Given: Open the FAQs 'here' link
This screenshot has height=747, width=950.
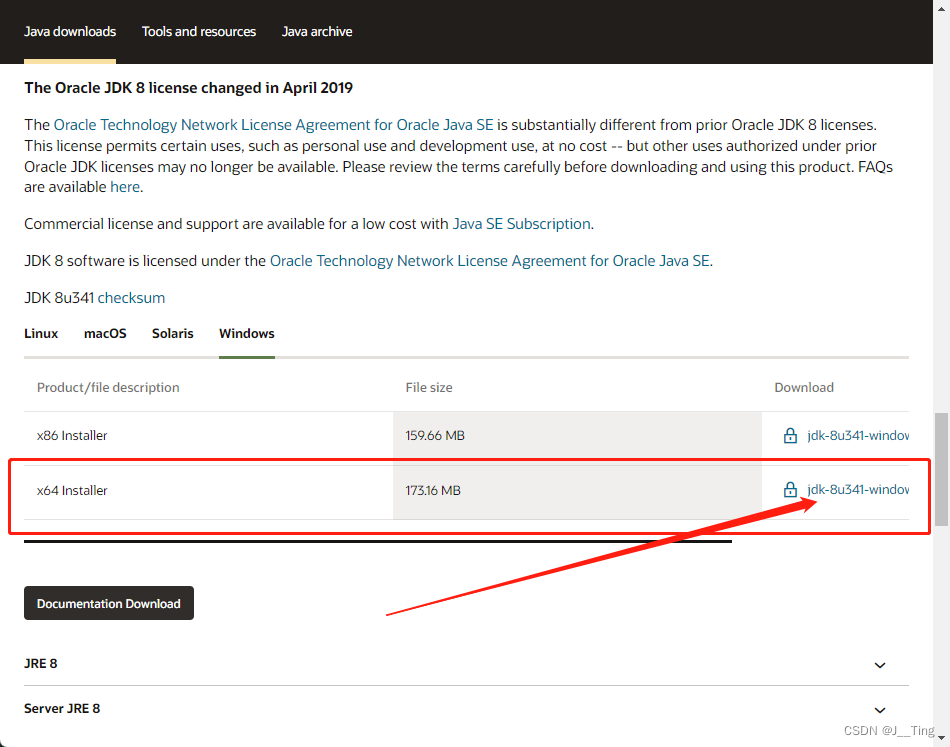Looking at the screenshot, I should [125, 187].
